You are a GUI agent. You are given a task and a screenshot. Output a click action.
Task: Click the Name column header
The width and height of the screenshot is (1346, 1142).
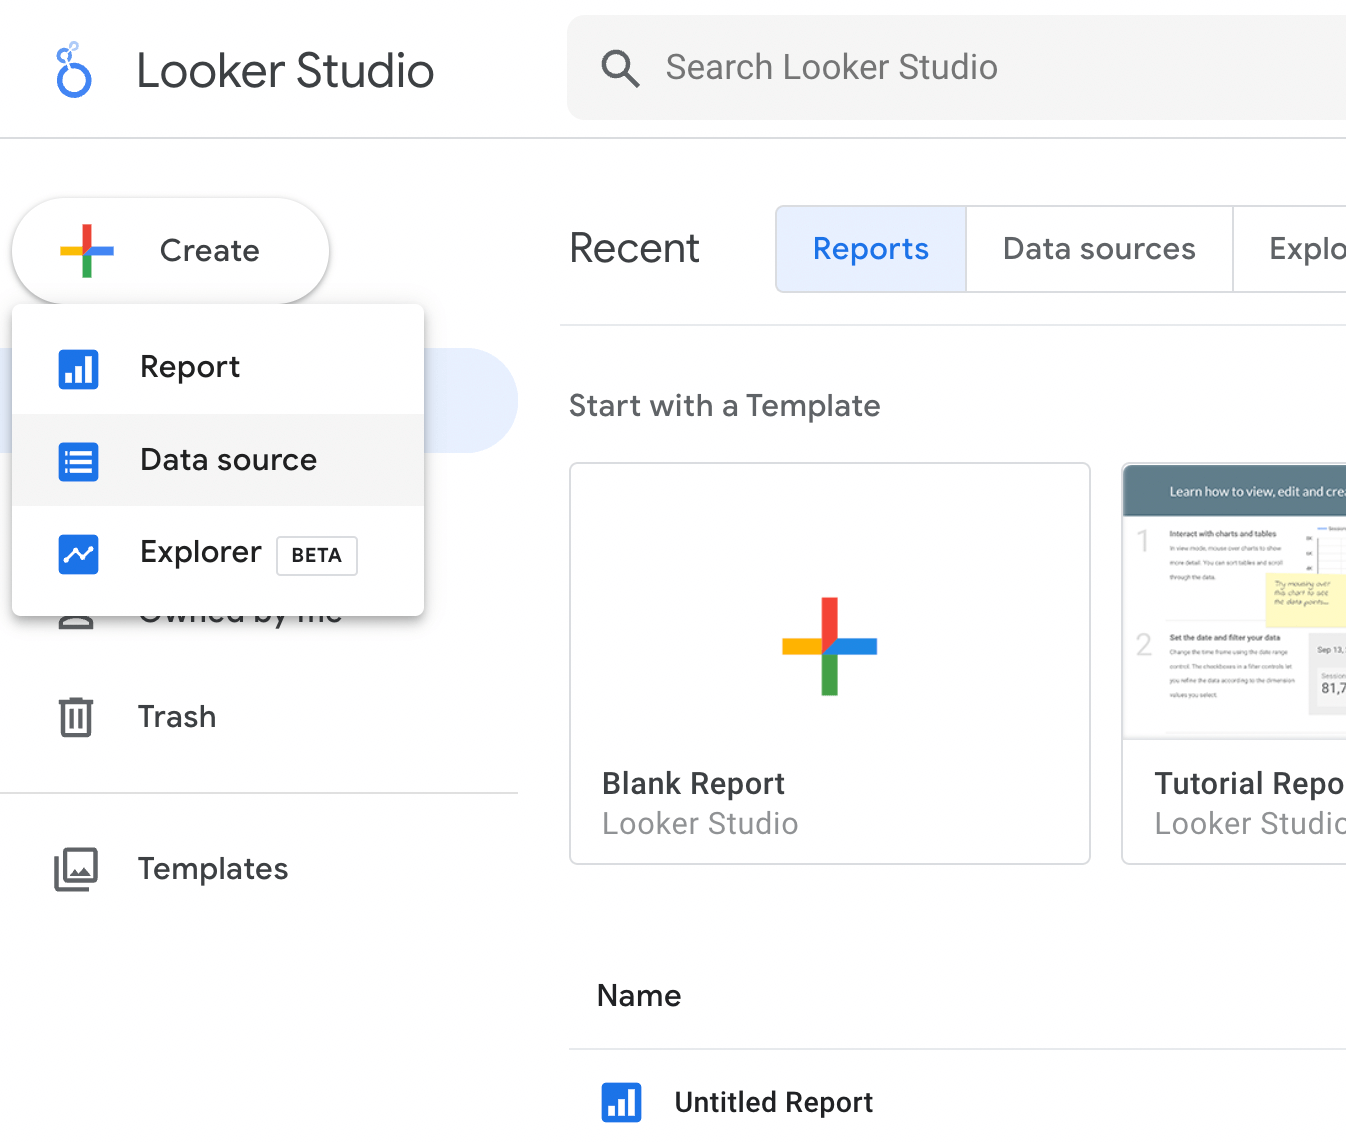pyautogui.click(x=639, y=996)
